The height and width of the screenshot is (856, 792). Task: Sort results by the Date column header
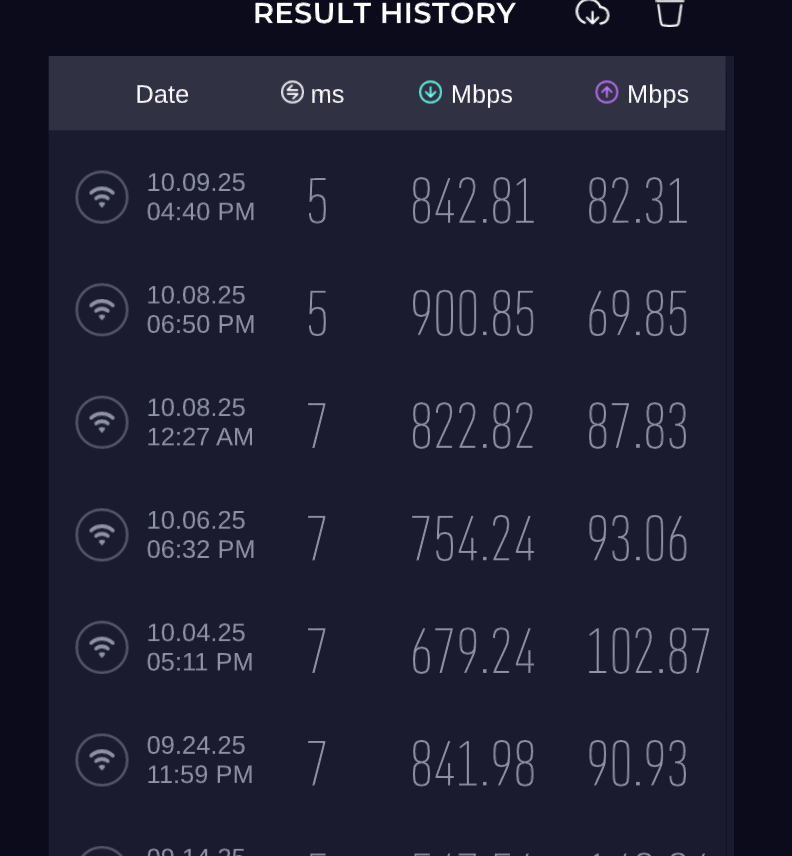(x=162, y=94)
